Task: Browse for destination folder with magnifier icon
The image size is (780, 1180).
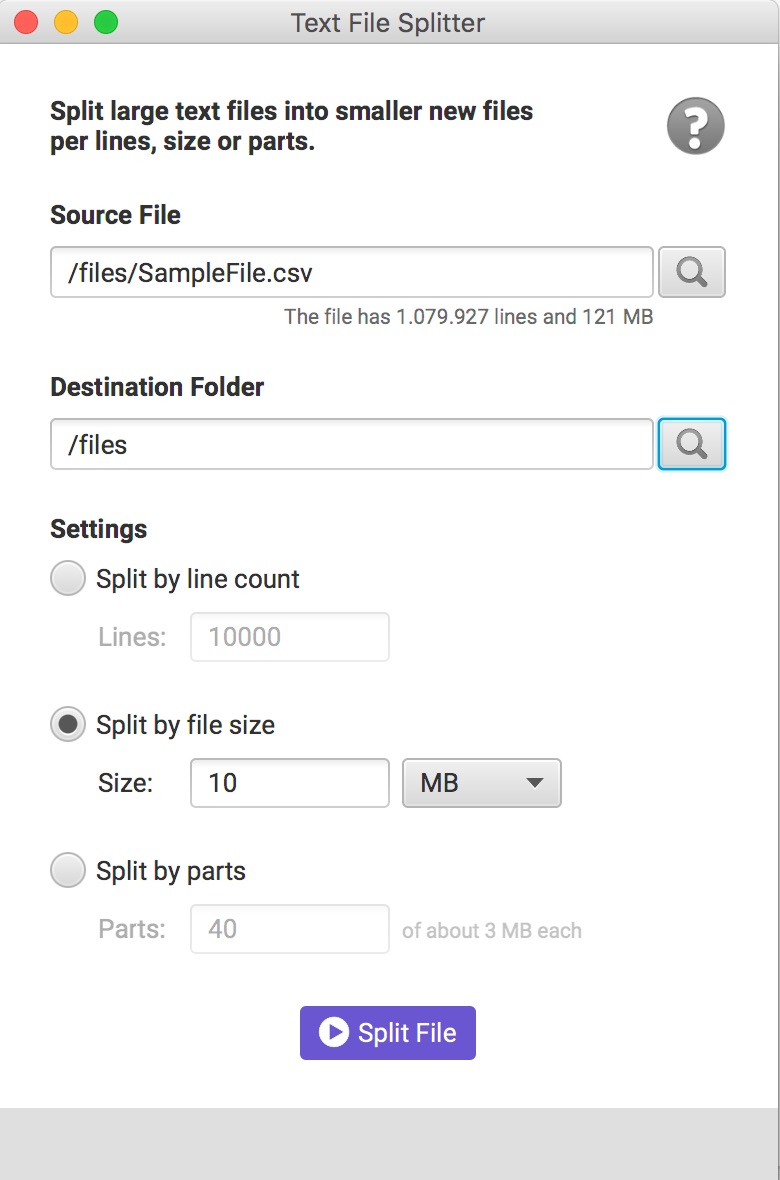Action: [x=691, y=444]
